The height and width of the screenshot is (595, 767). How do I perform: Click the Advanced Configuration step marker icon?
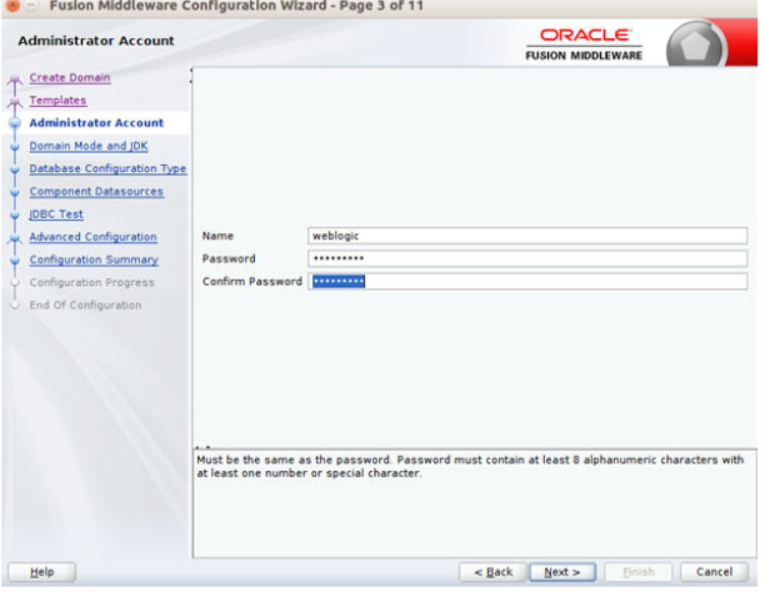click(15, 239)
